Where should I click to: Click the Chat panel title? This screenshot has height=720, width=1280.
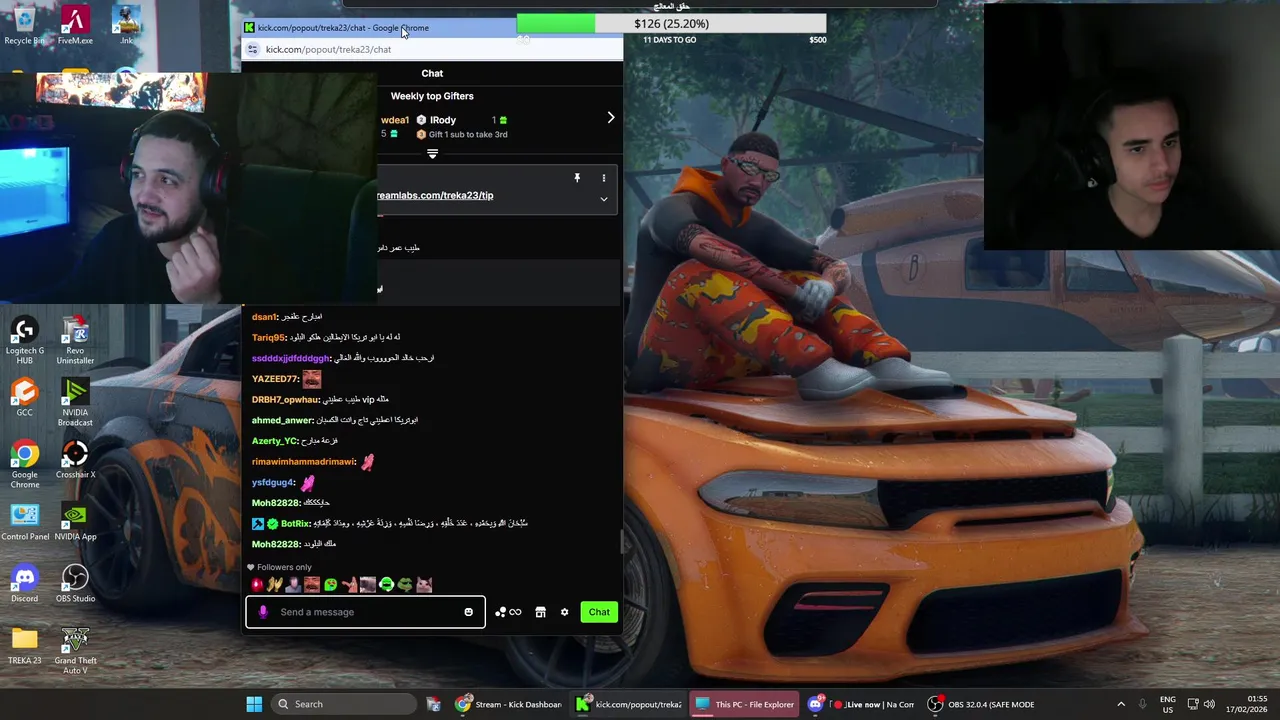[x=432, y=73]
